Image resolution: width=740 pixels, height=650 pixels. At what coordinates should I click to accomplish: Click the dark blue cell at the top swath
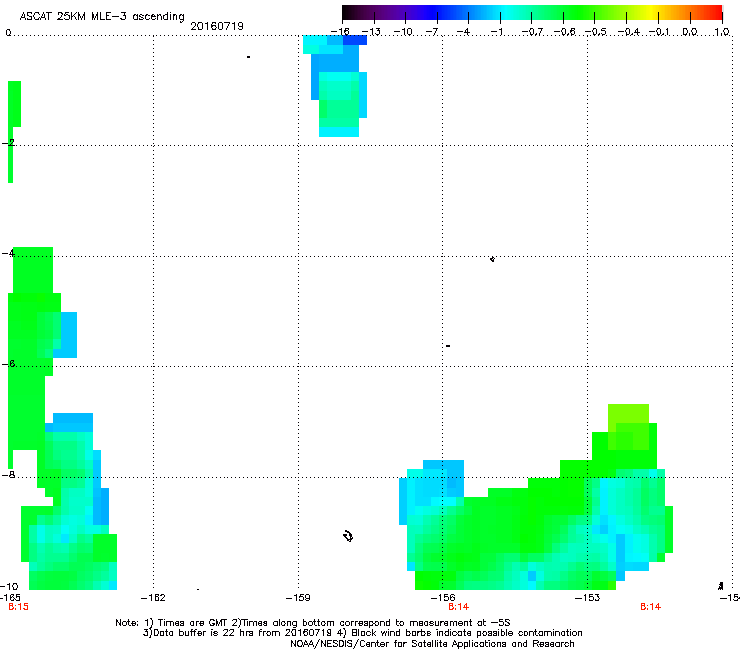pyautogui.click(x=355, y=40)
